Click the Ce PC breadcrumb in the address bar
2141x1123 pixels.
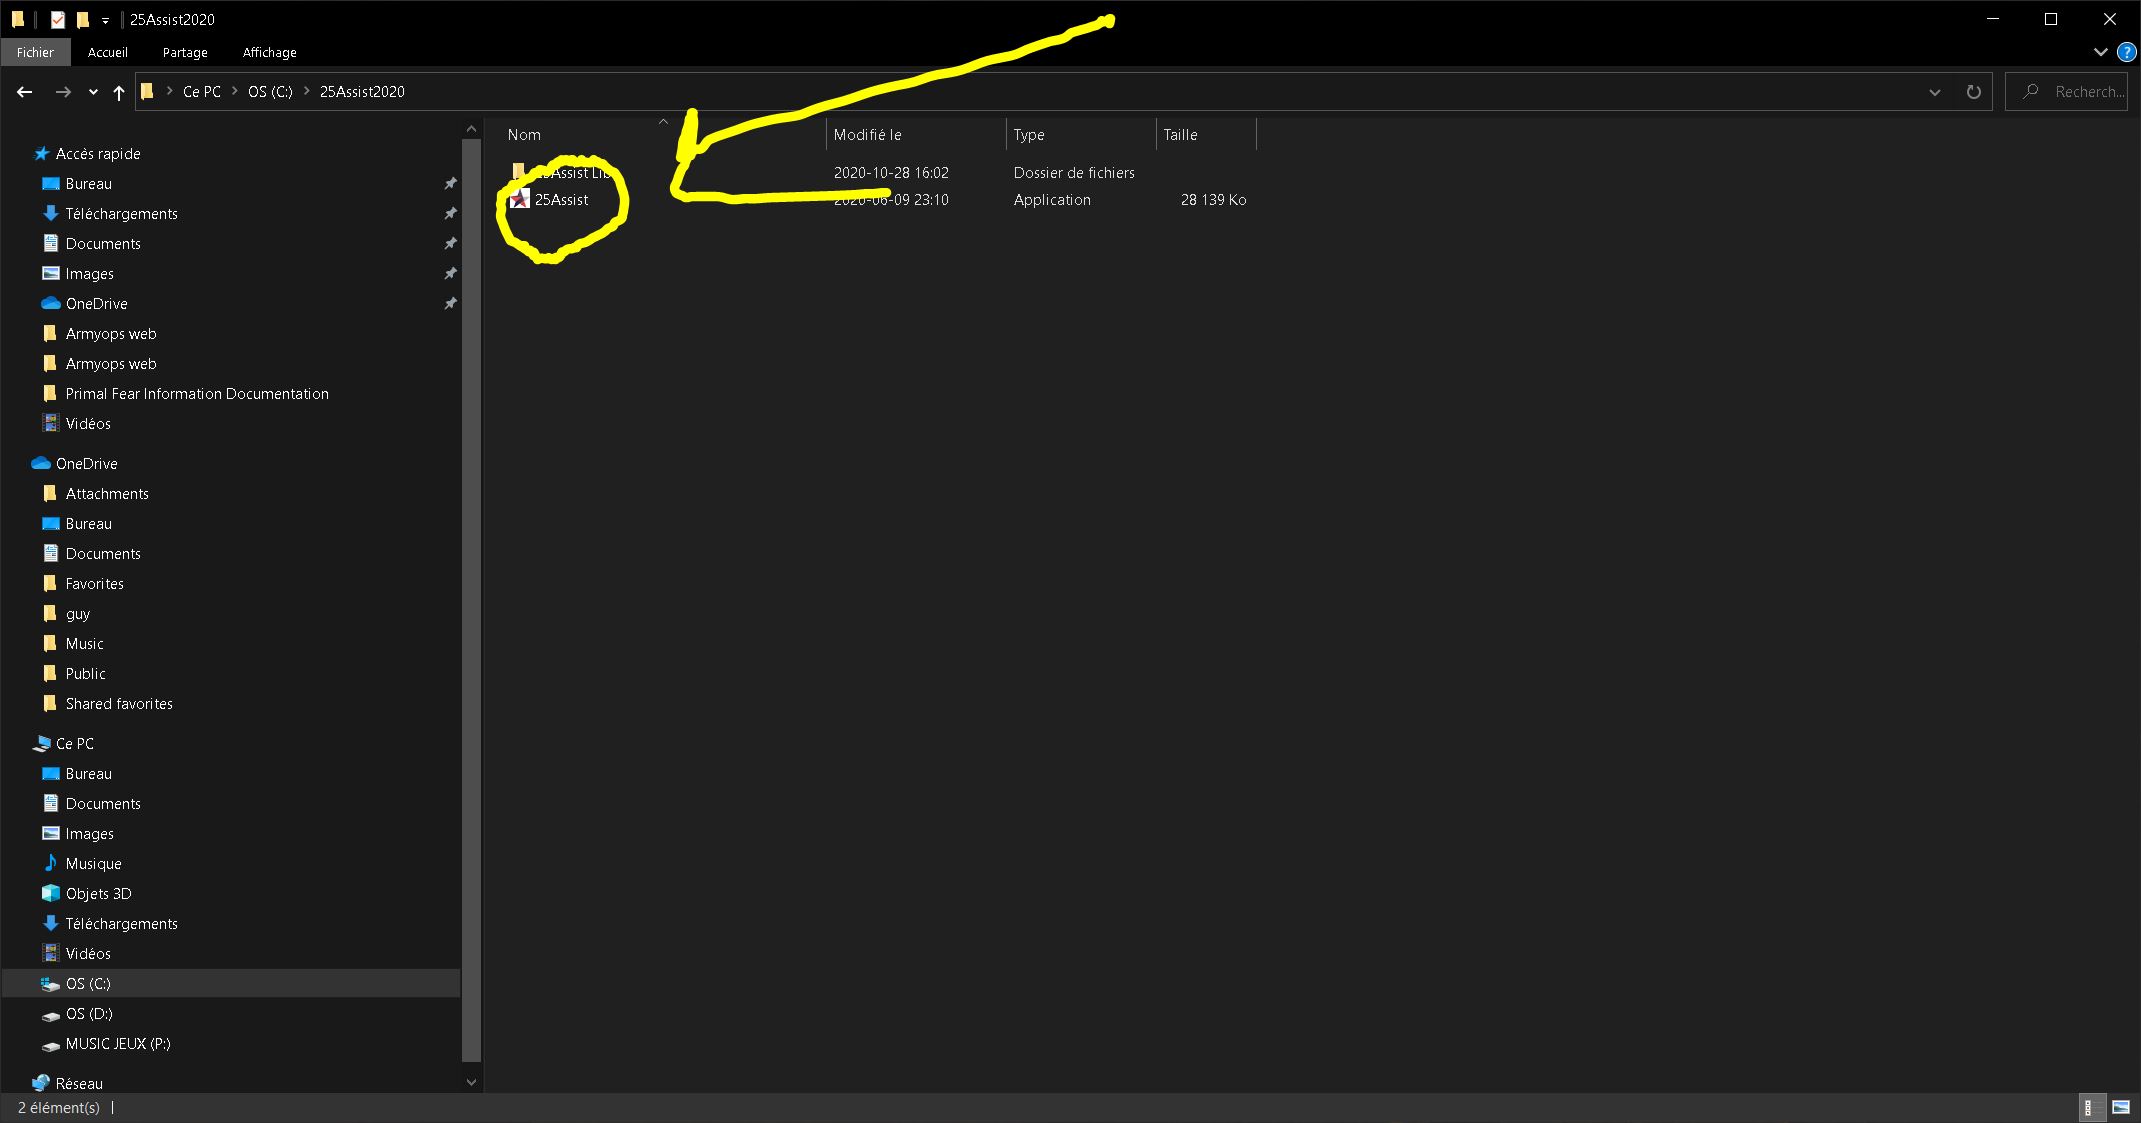201,92
